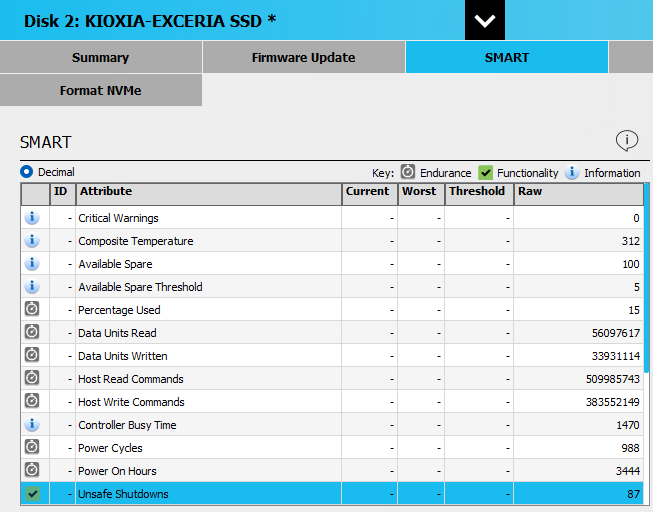The width and height of the screenshot is (653, 512).
Task: Click endurance icon for Percentage Used row
Action: (x=32, y=309)
